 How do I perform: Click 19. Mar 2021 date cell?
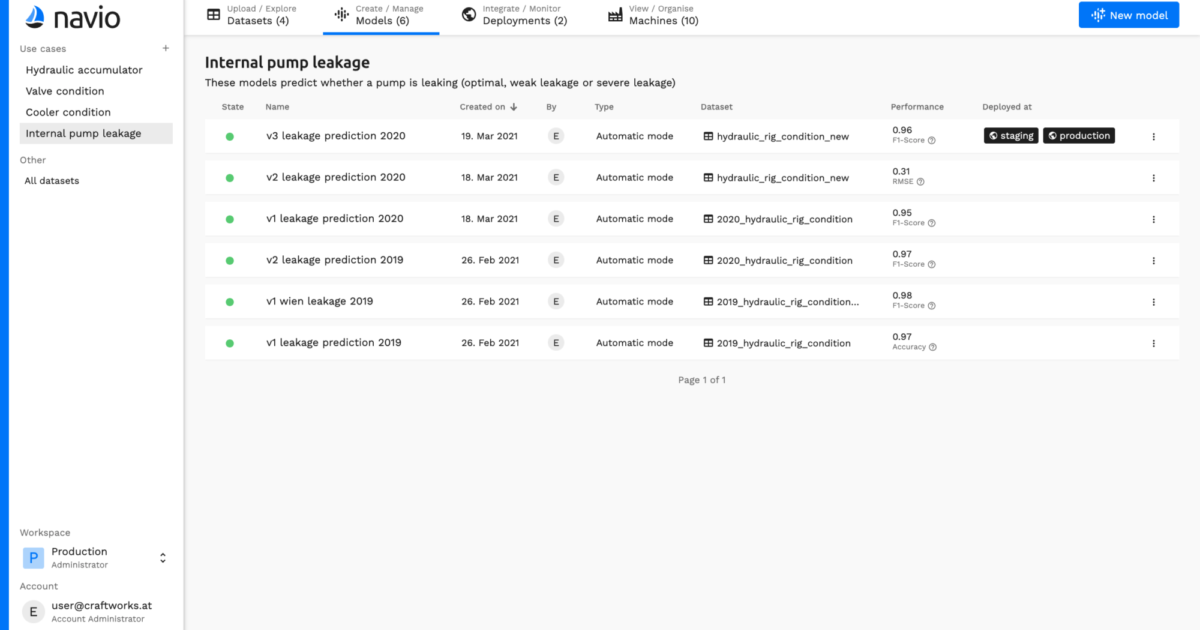click(x=490, y=136)
